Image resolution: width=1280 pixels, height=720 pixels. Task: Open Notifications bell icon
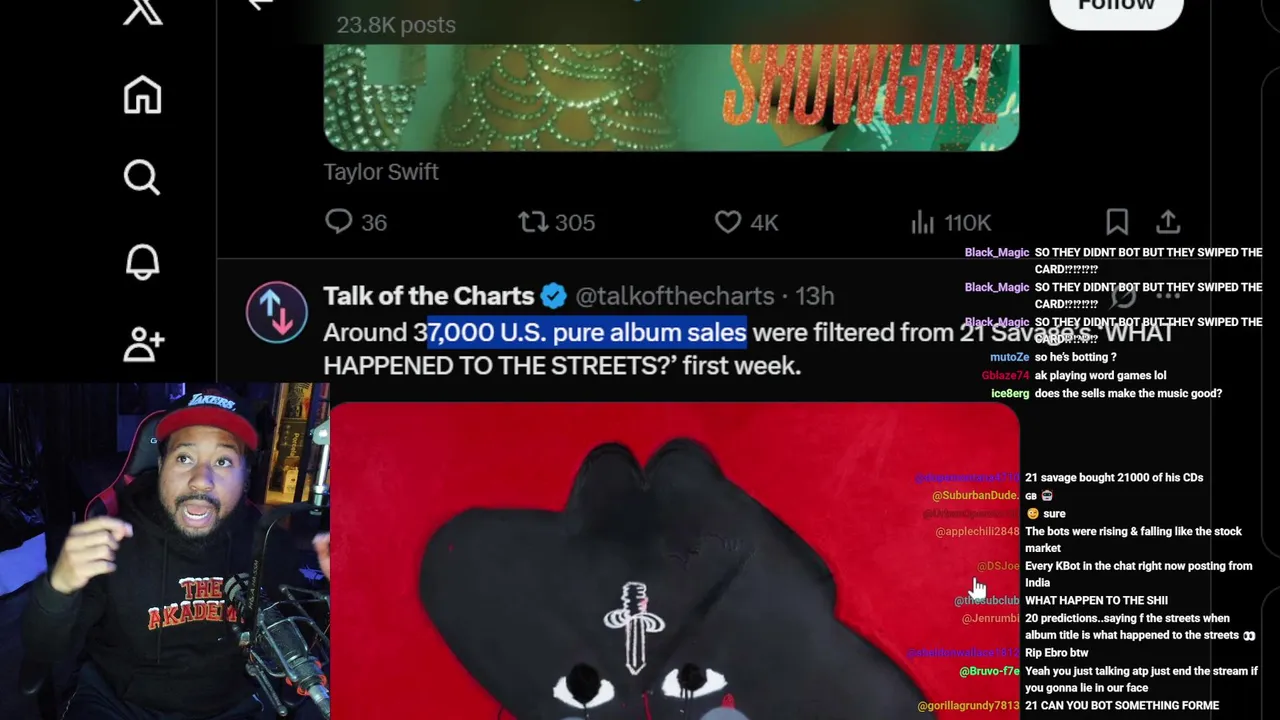coord(142,262)
